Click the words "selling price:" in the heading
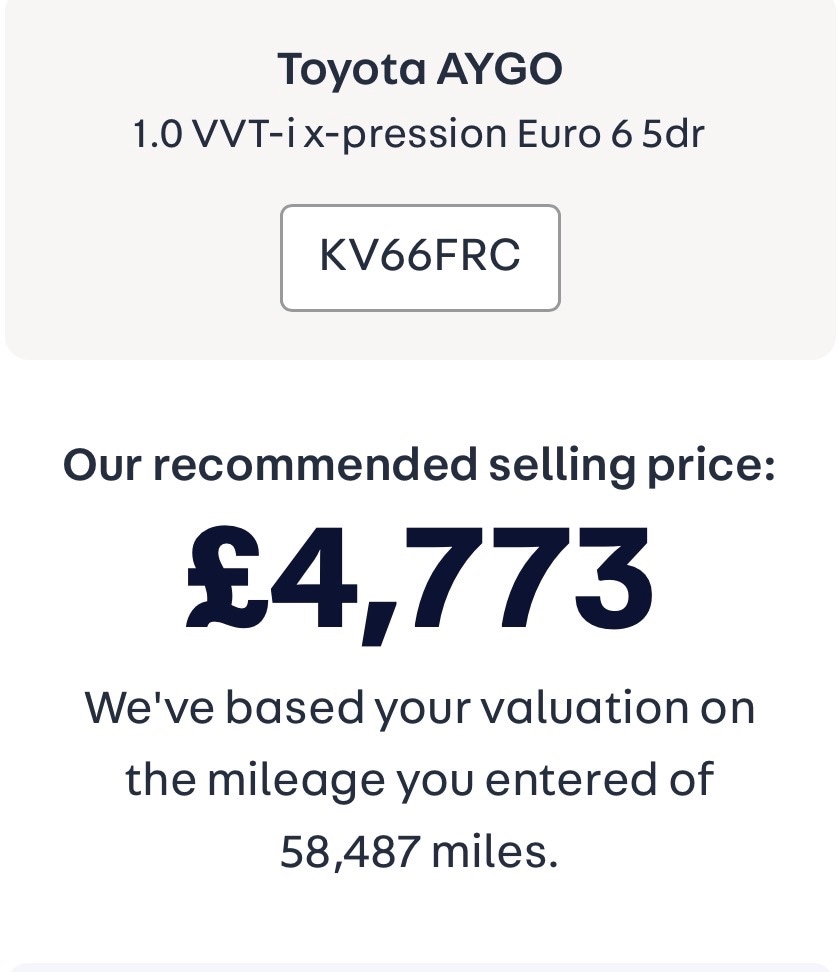The width and height of the screenshot is (839, 972). 633,465
